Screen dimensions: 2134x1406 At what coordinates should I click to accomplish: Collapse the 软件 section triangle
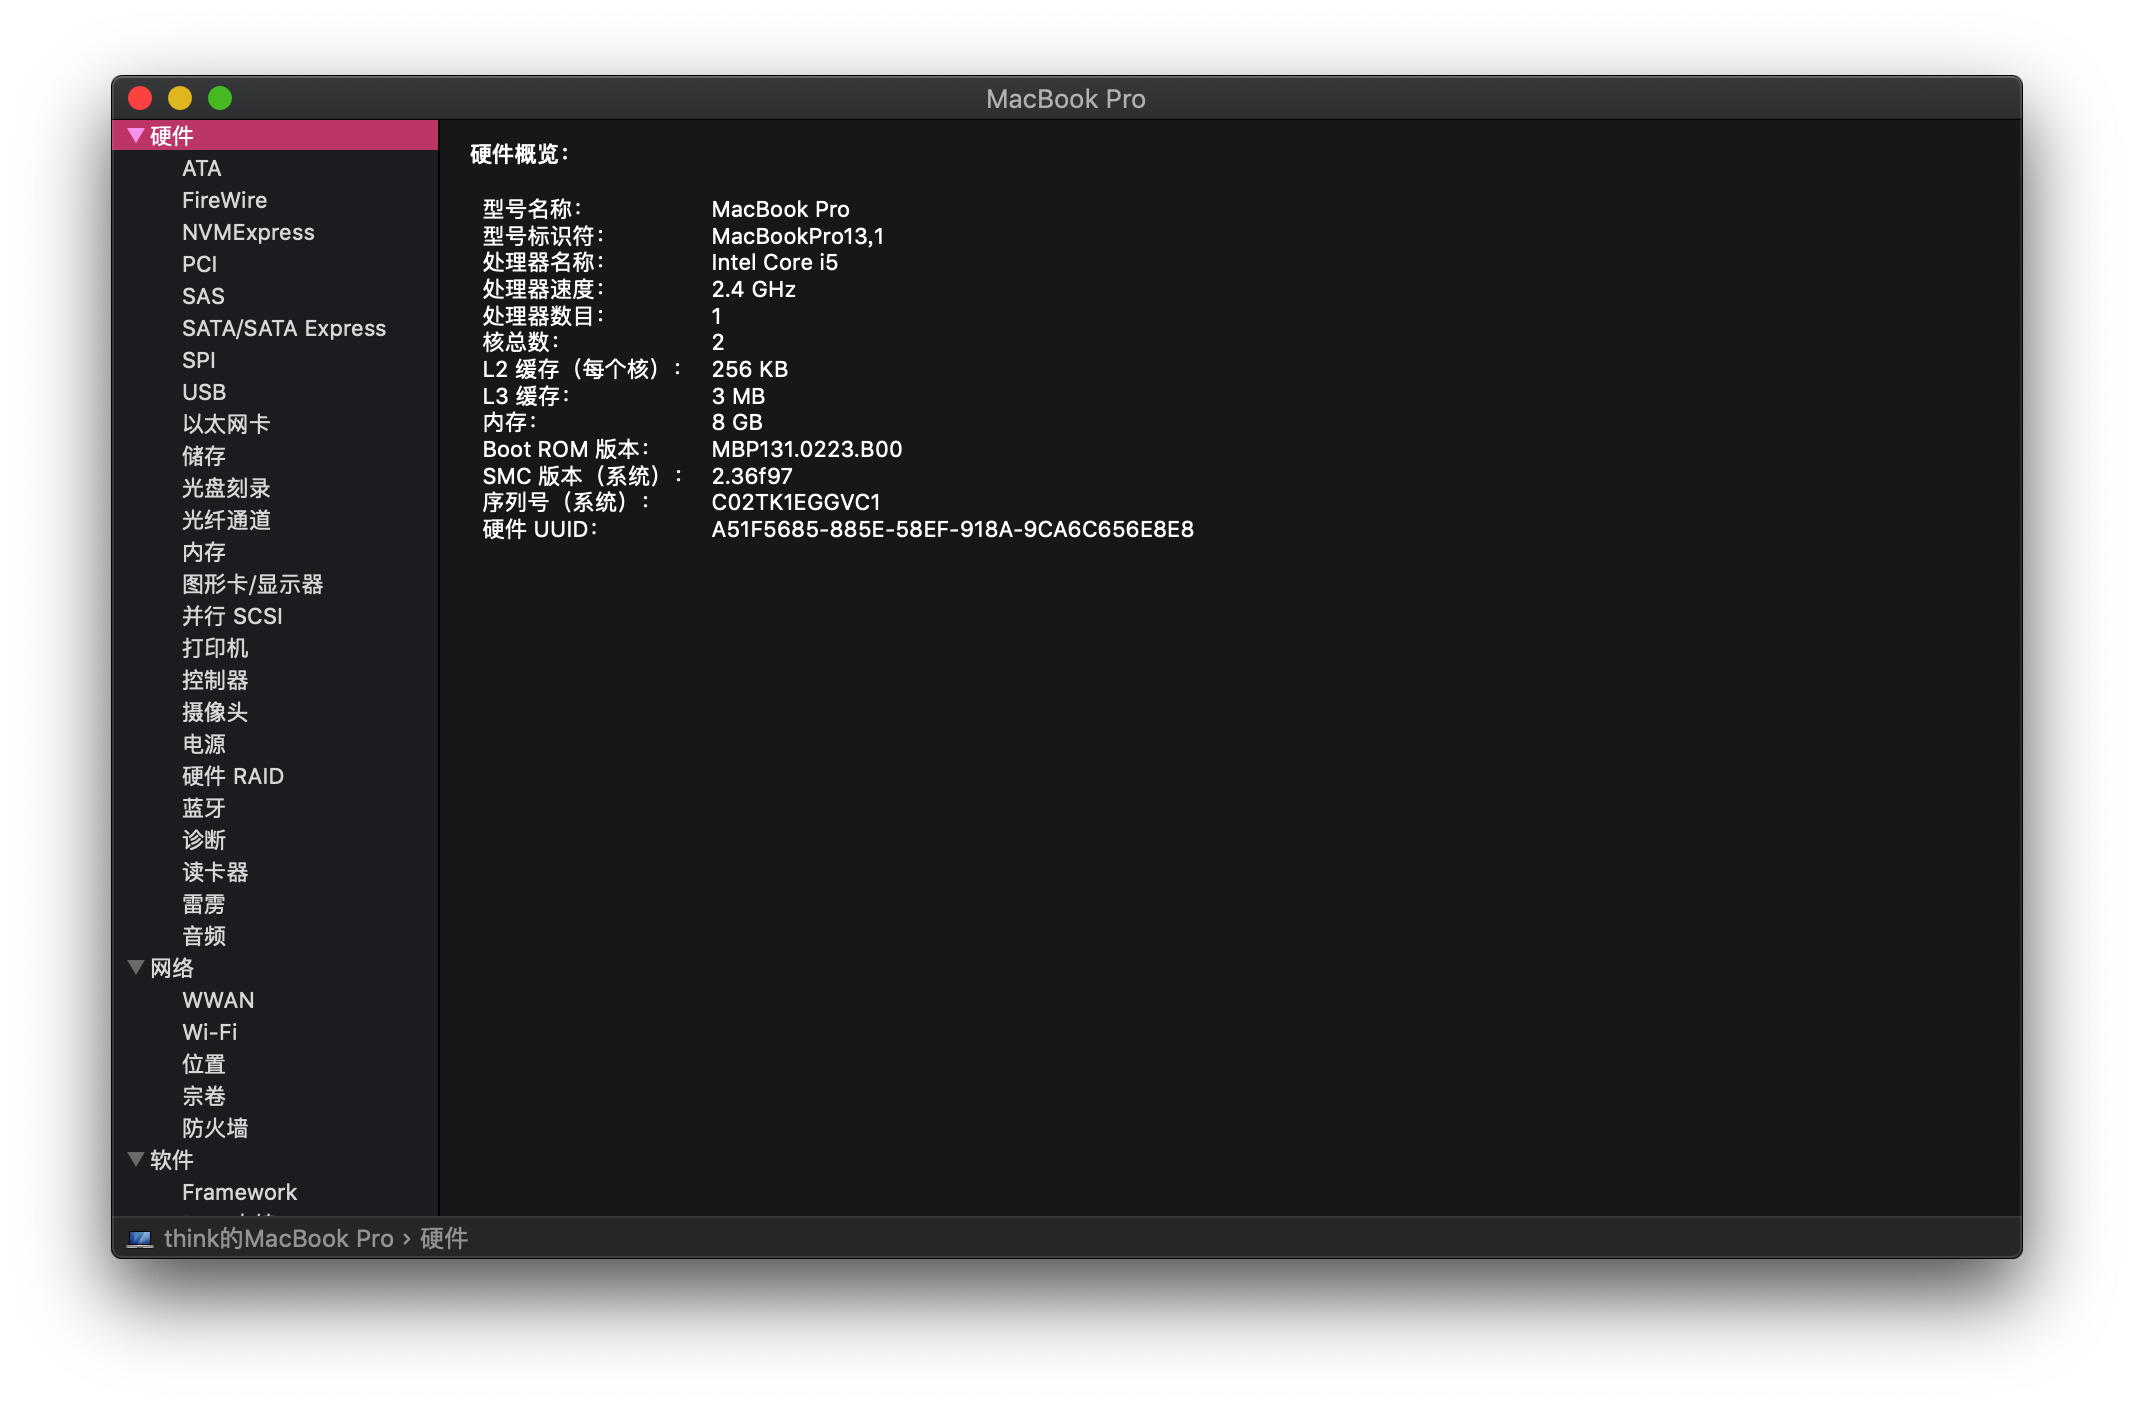point(136,1159)
